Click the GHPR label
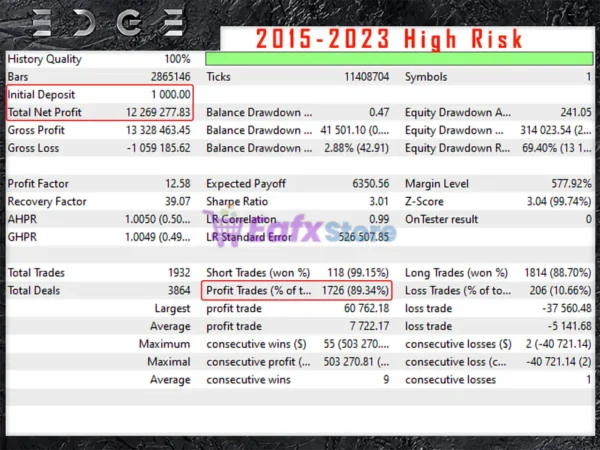The height and width of the screenshot is (450, 600). click(x=22, y=237)
